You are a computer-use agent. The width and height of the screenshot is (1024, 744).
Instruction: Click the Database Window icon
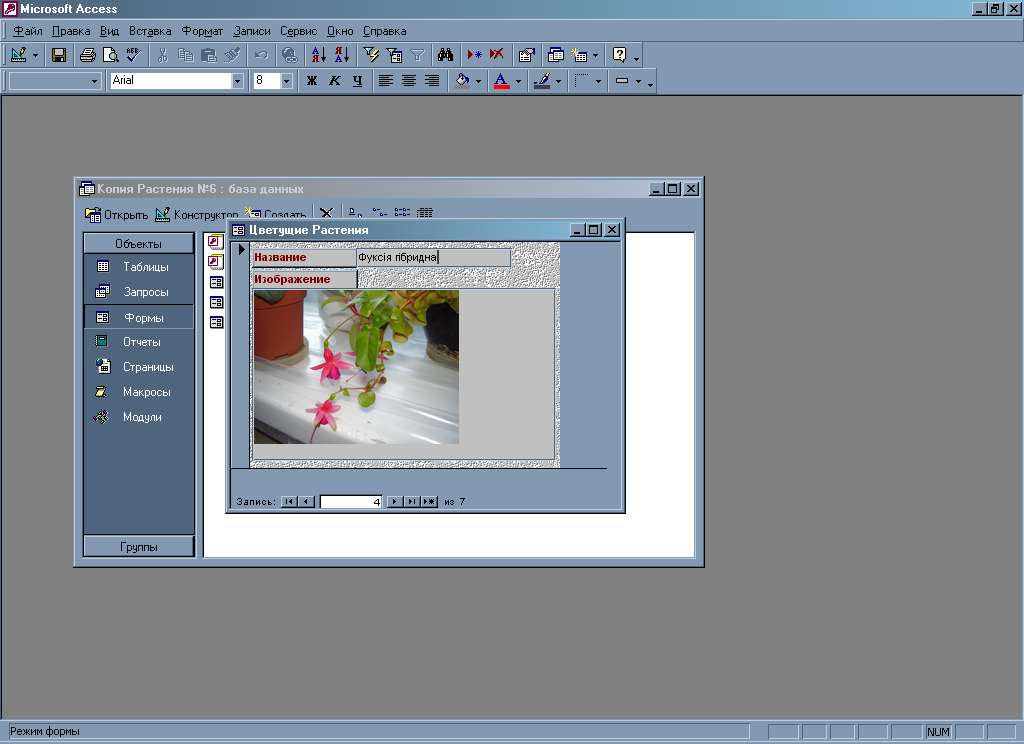coord(556,56)
